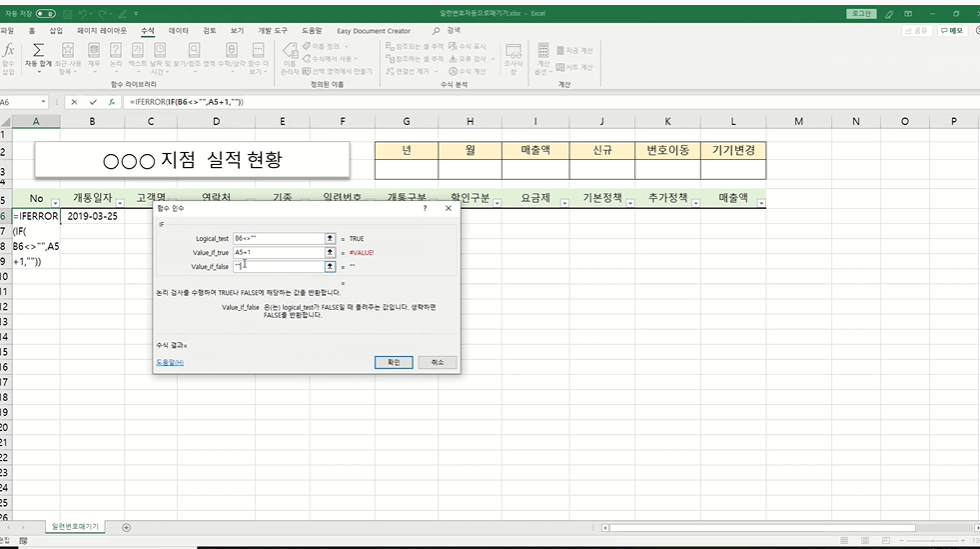Expand the Name Box dropdown arrow
The width and height of the screenshot is (980, 549).
tap(44, 102)
